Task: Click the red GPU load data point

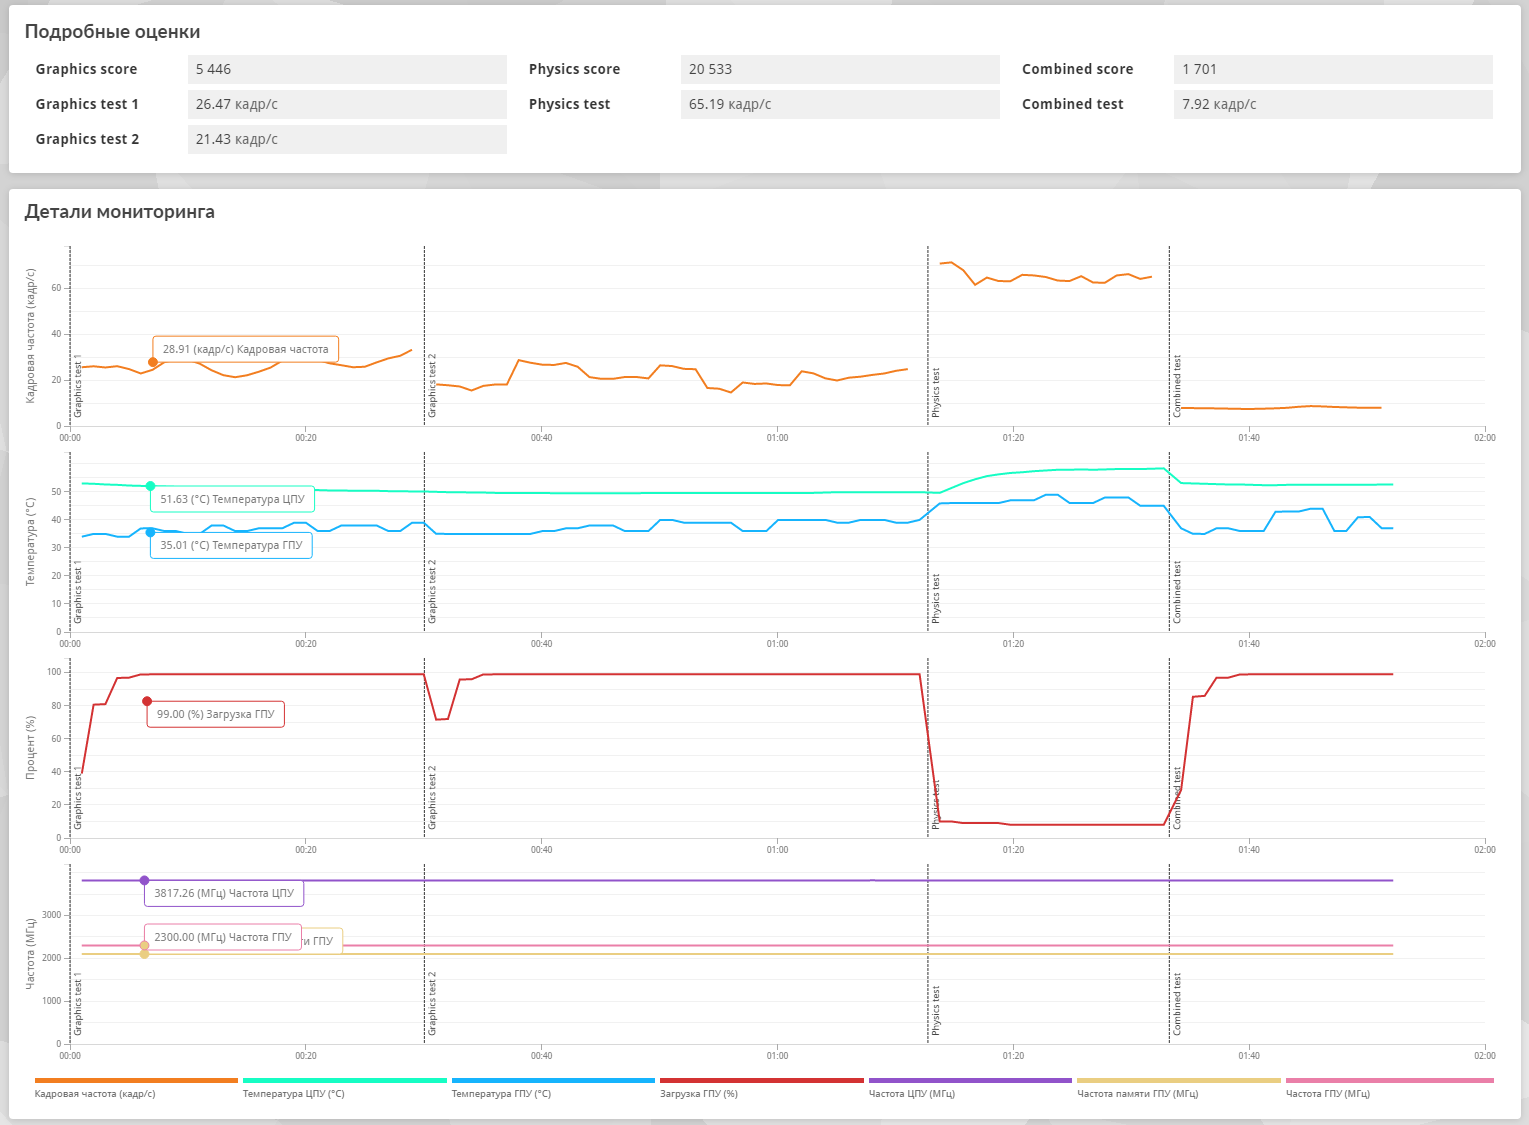Action: [x=147, y=701]
